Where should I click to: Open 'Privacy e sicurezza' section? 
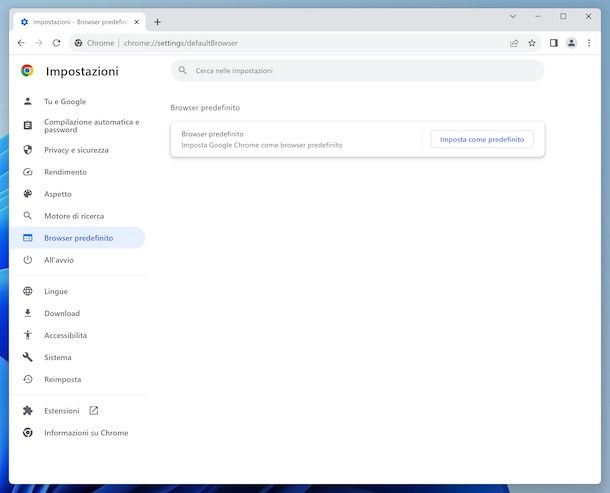78,150
